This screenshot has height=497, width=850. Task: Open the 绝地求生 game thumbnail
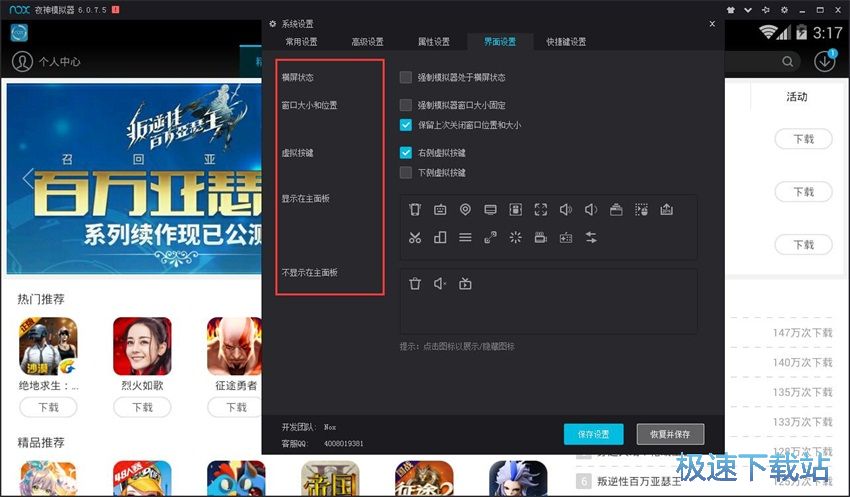(x=48, y=346)
